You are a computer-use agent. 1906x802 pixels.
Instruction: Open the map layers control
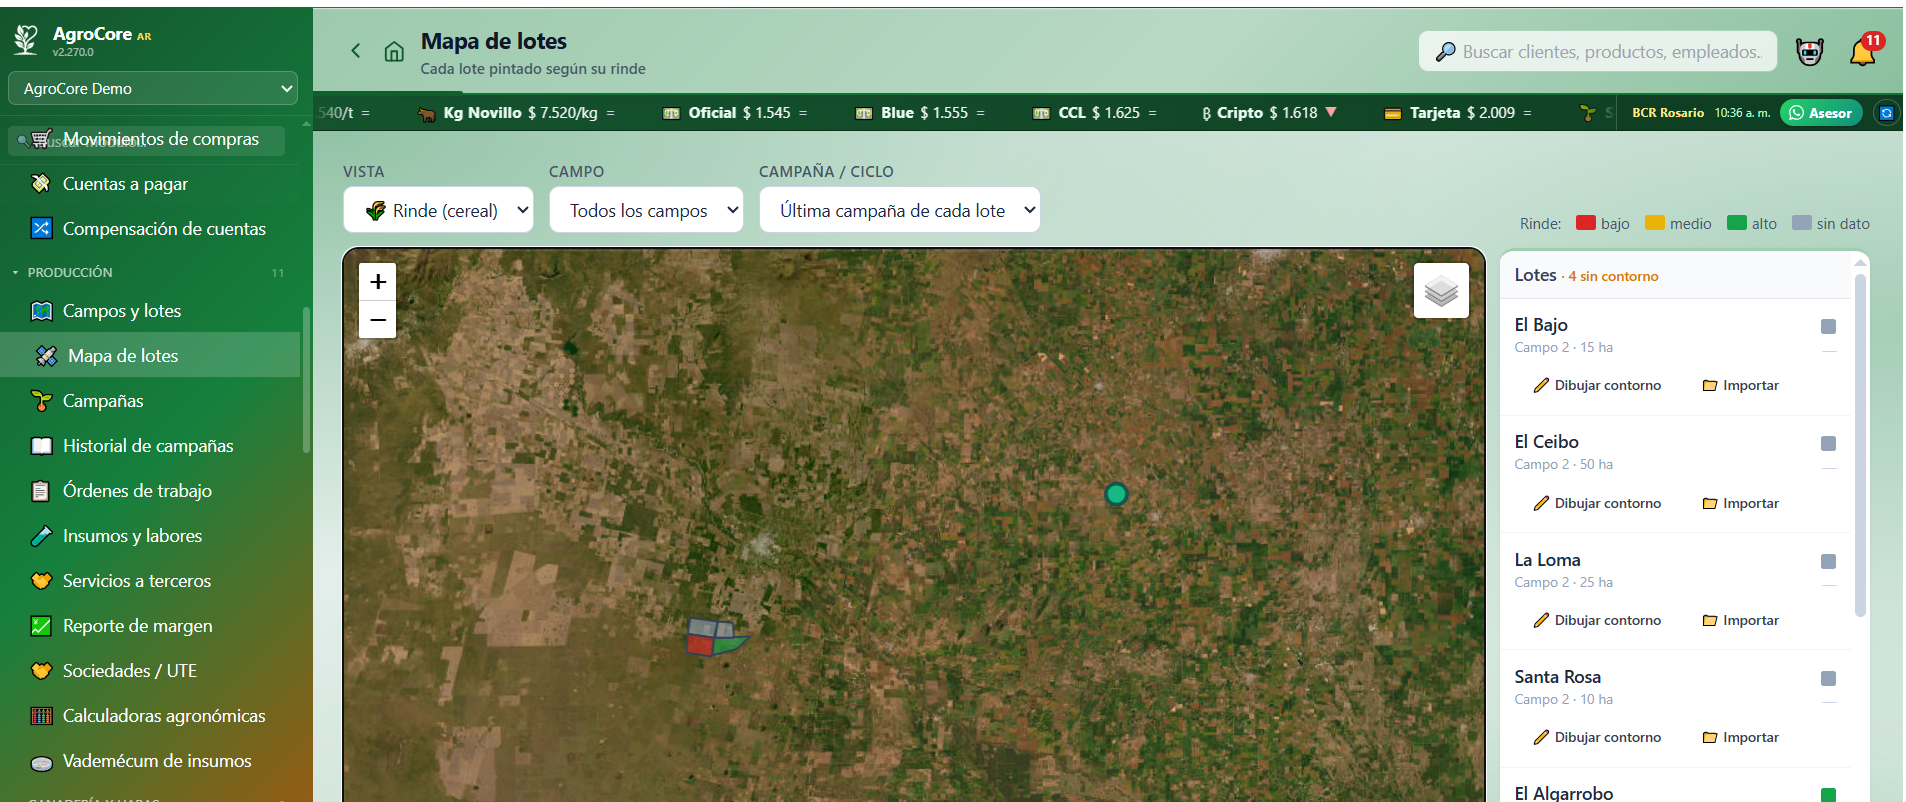[x=1441, y=291]
